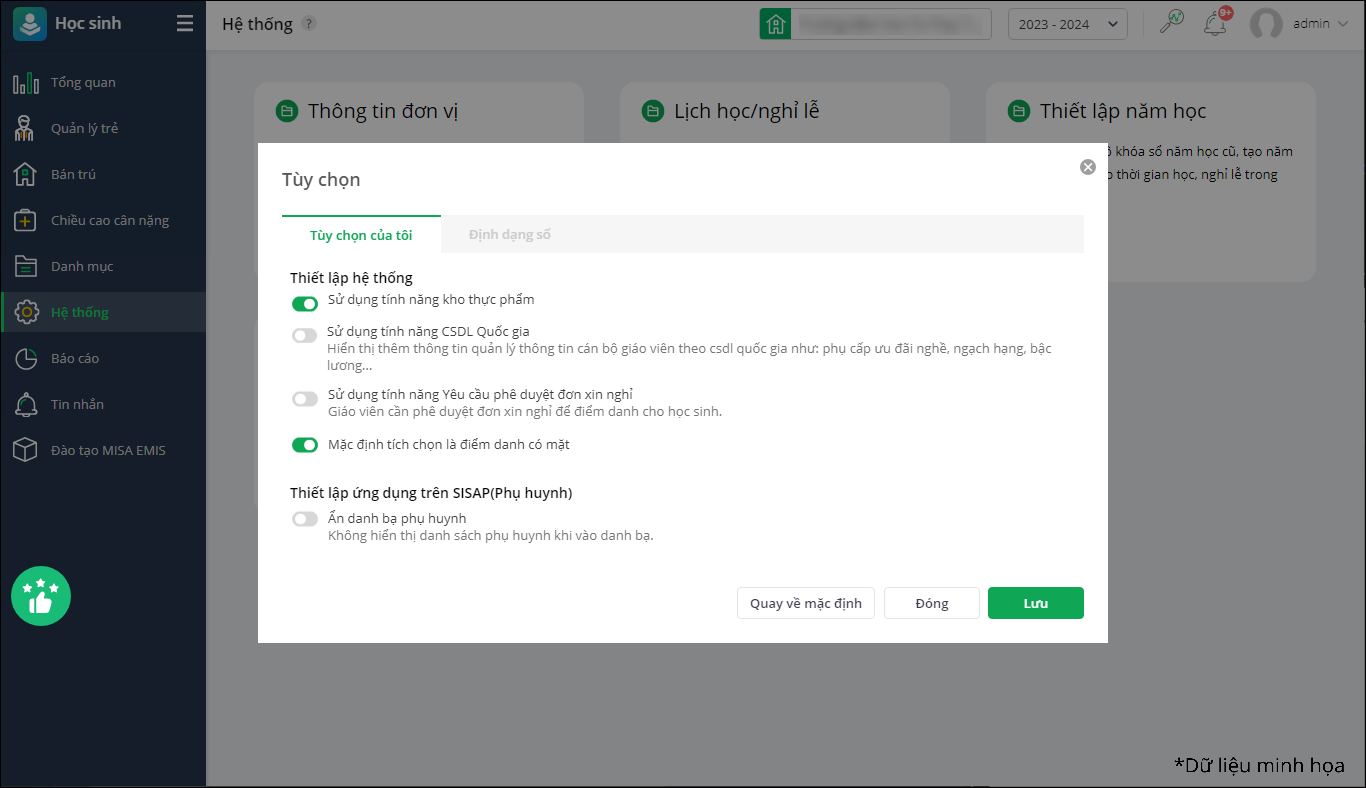The height and width of the screenshot is (788, 1366).
Task: Open the notification bell icon
Action: click(x=1215, y=23)
